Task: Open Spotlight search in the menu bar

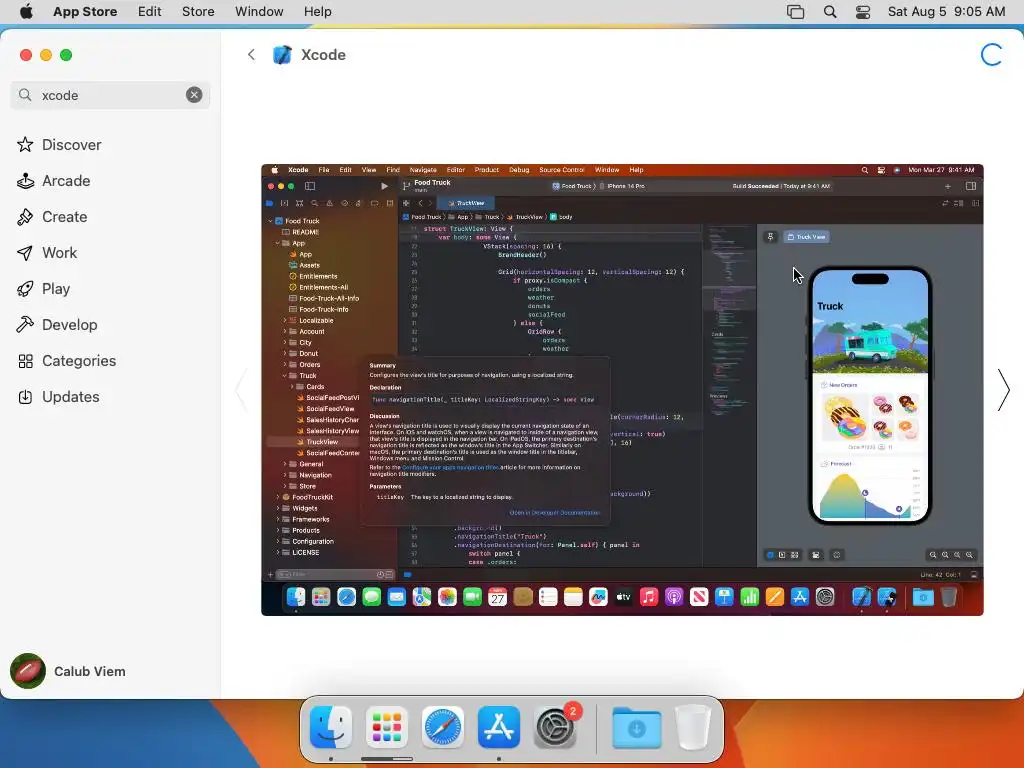Action: pyautogui.click(x=830, y=12)
